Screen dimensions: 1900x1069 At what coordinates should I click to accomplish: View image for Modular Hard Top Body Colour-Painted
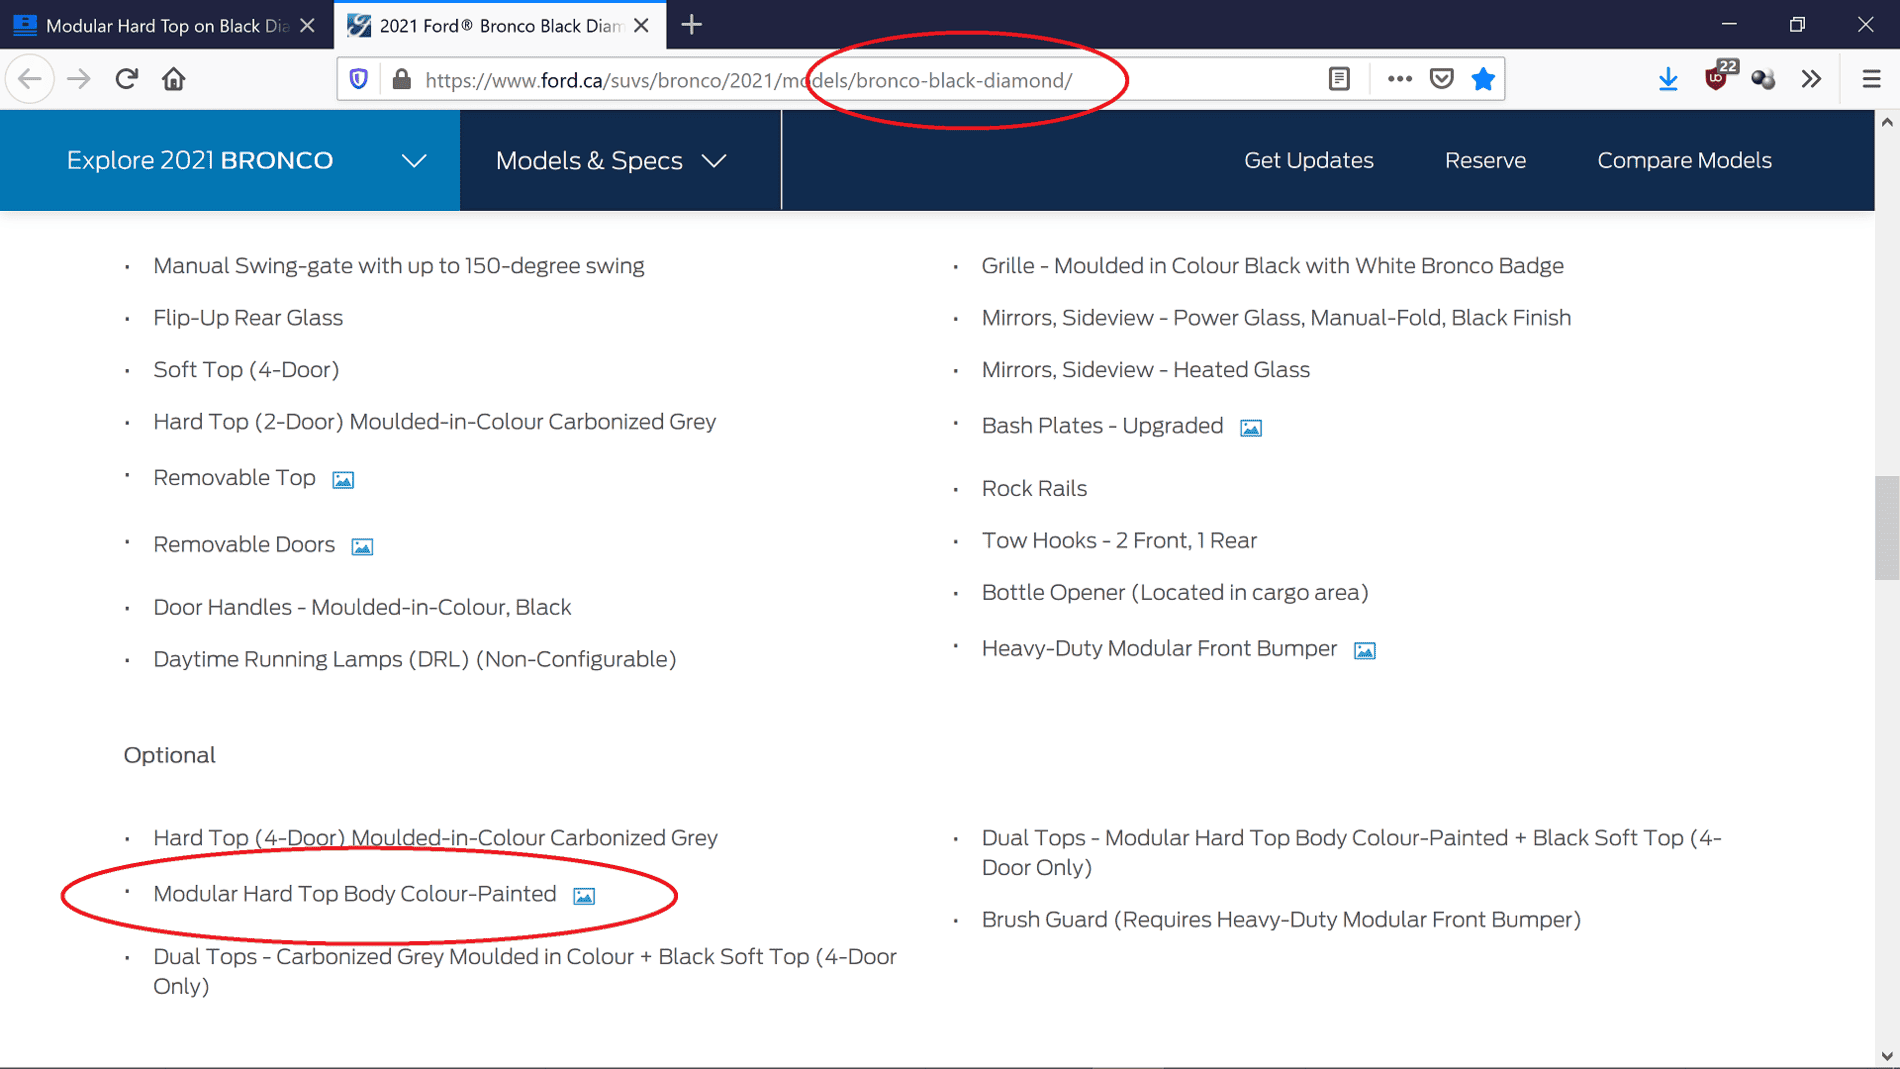coord(584,896)
